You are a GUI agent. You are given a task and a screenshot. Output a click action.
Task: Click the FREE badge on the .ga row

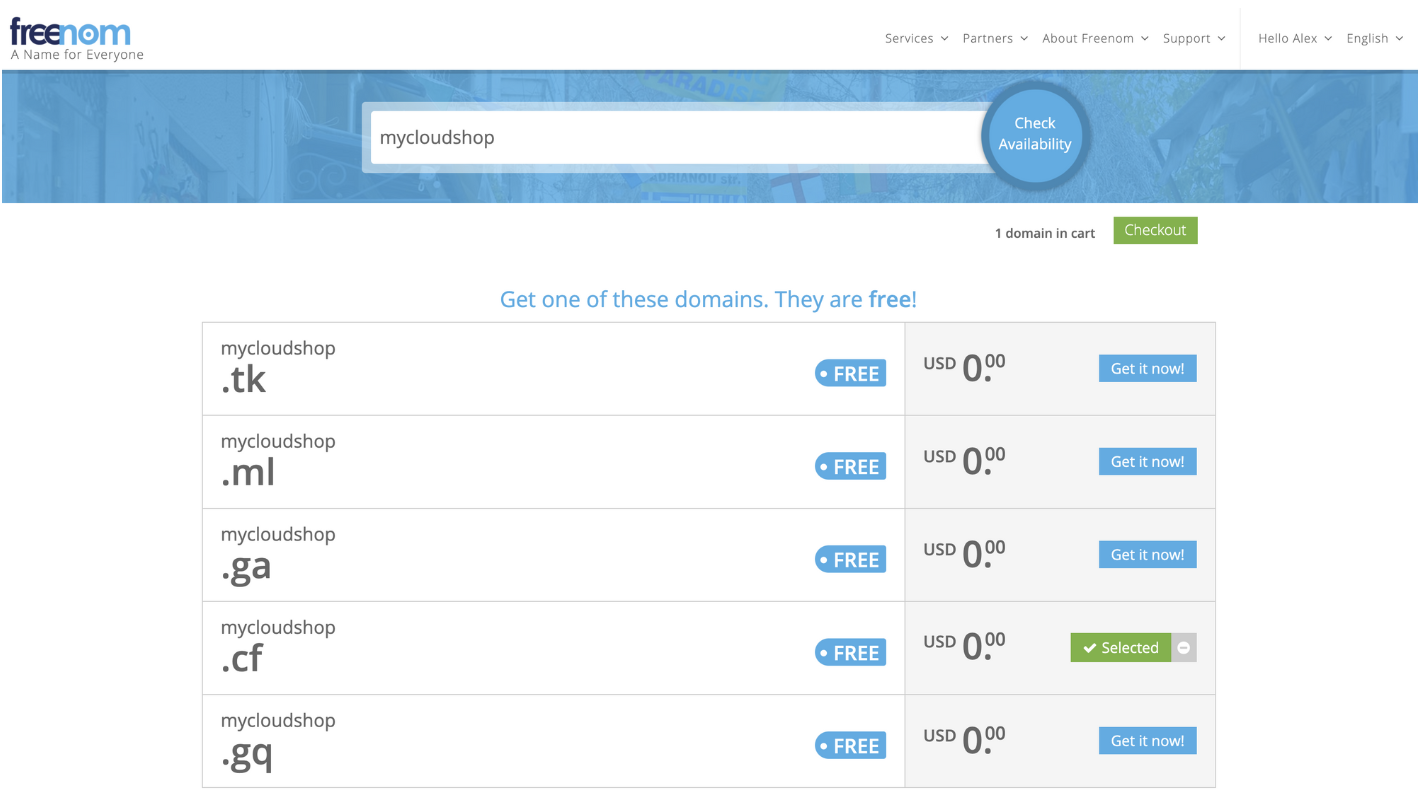[x=850, y=560]
